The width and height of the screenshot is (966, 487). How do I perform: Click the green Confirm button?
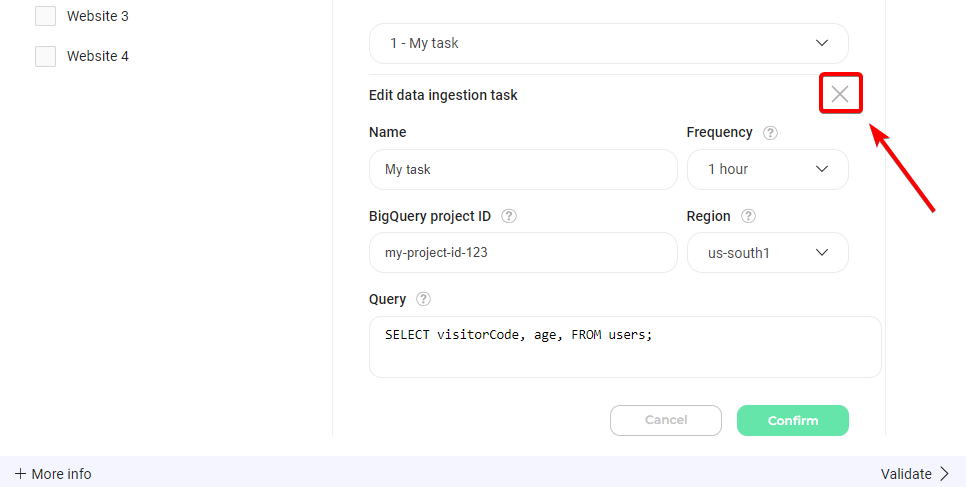click(792, 420)
